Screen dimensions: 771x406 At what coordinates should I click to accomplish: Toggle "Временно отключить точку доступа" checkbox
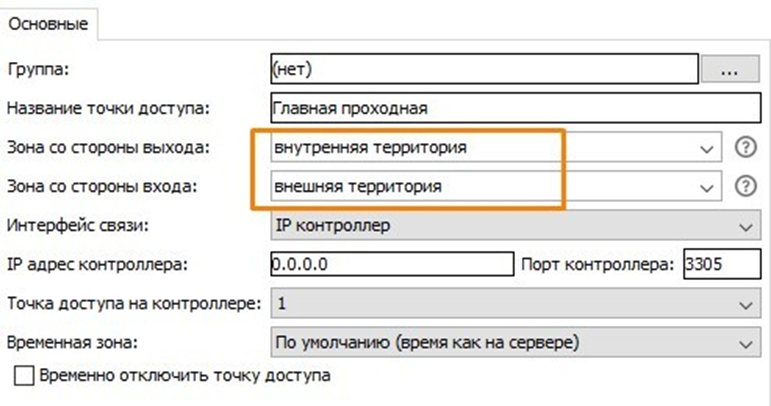(24, 377)
